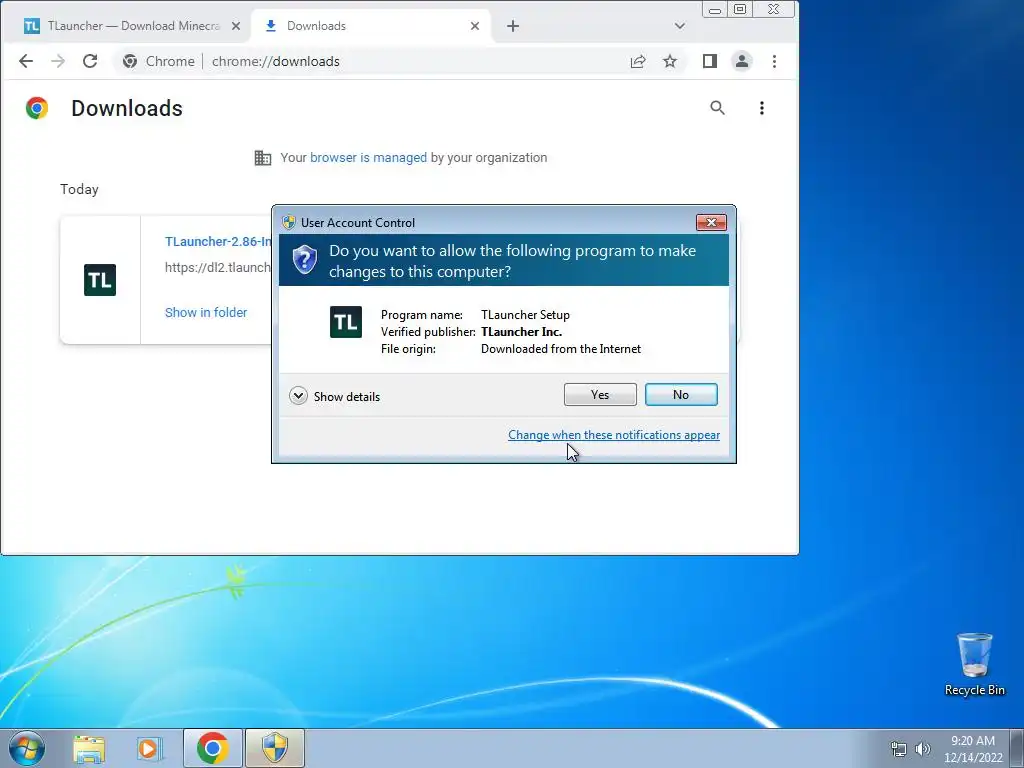
Task: Click the TLauncher icon in UAC dialog
Action: [x=345, y=322]
